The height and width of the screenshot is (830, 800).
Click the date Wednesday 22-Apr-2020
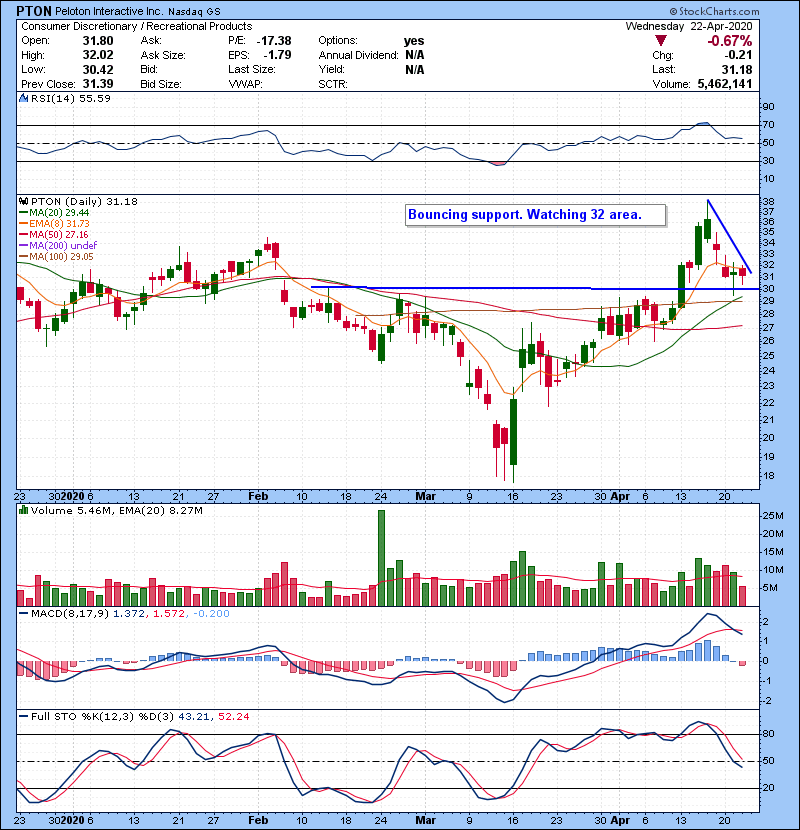pyautogui.click(x=689, y=26)
